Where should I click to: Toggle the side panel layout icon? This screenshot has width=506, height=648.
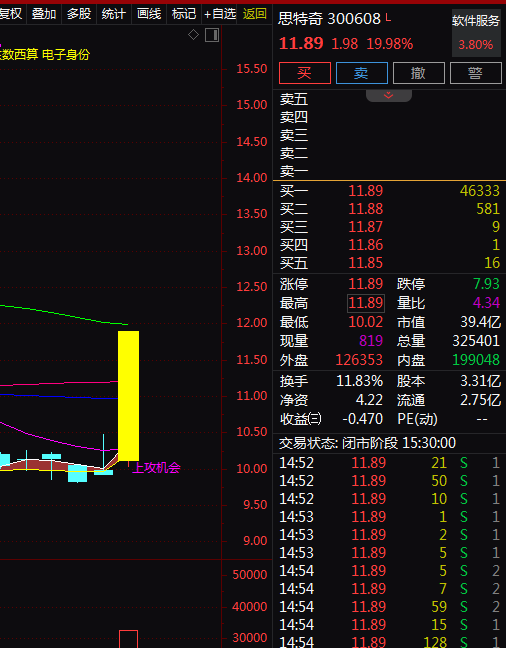(212, 35)
